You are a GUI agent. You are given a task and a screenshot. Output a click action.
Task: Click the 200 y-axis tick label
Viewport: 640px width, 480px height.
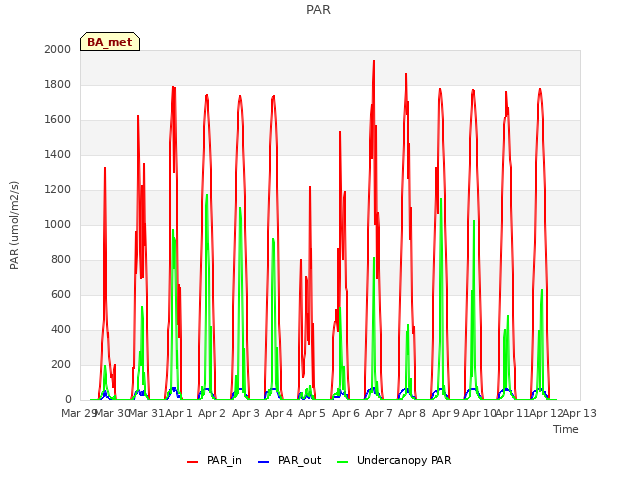61,364
